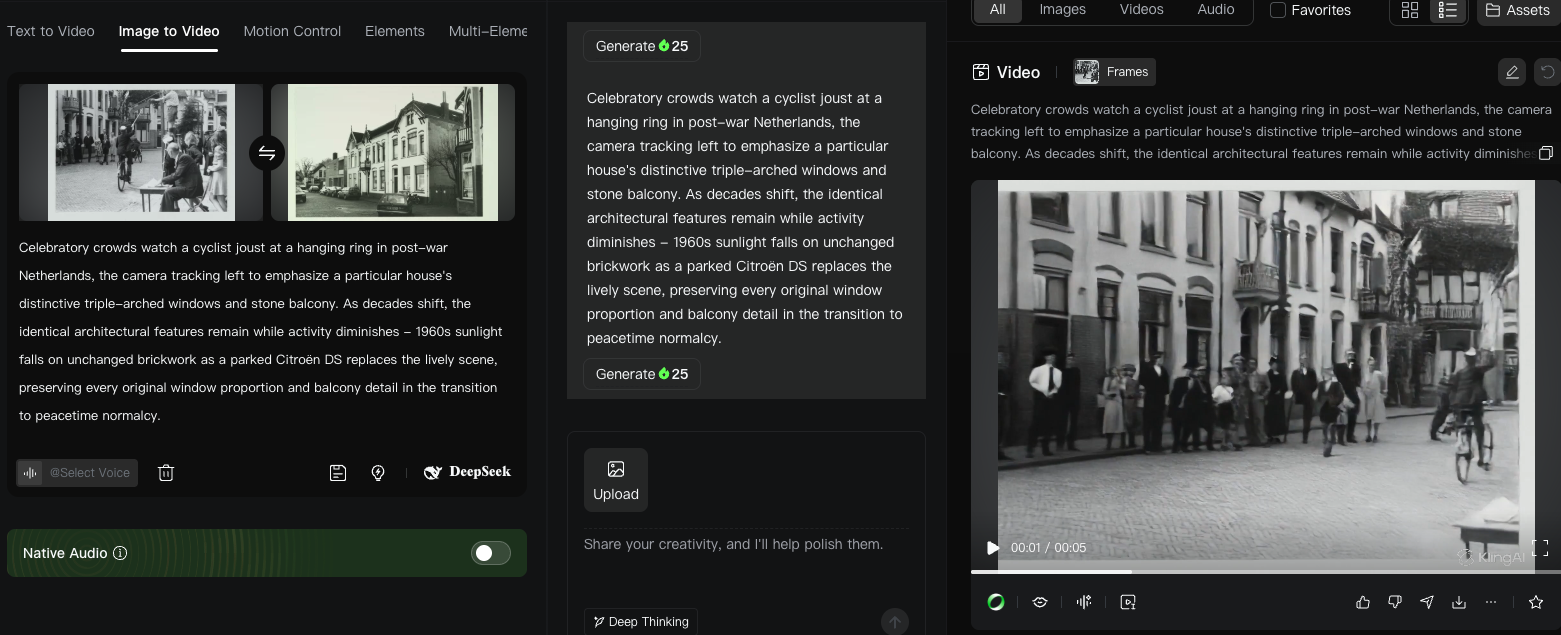1561x635 pixels.
Task: Open the Select Voice dropdown
Action: pyautogui.click(x=78, y=473)
